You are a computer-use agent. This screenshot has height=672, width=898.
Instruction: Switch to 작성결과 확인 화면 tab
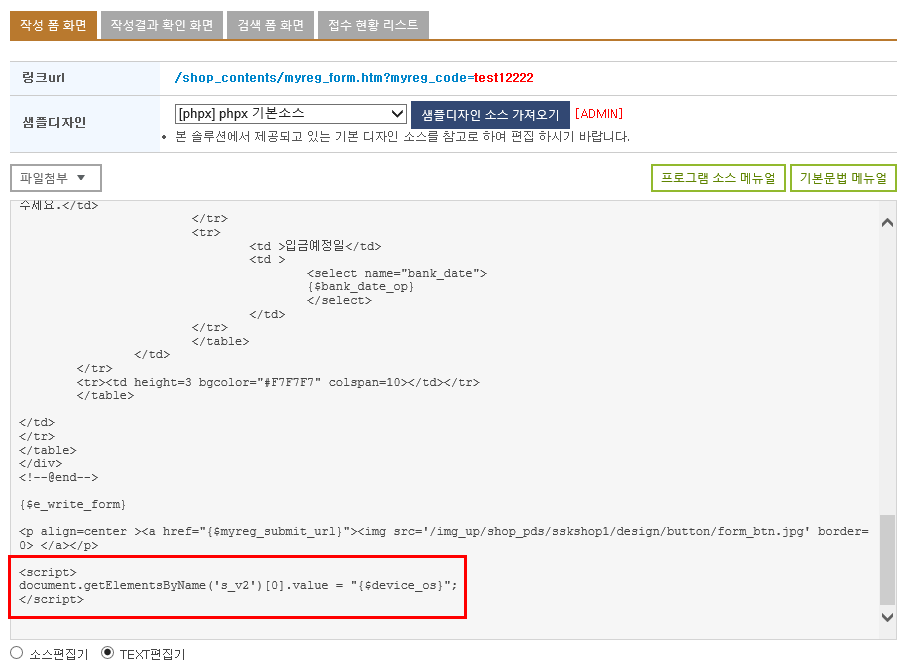[x=162, y=25]
